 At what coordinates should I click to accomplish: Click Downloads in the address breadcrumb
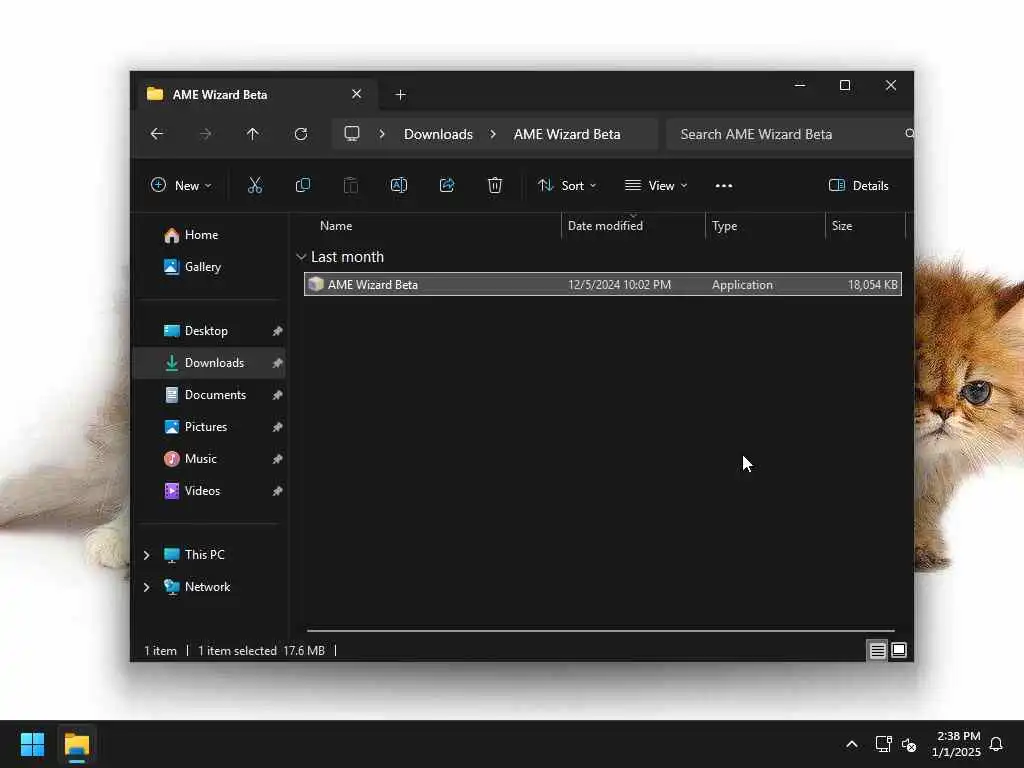(438, 134)
